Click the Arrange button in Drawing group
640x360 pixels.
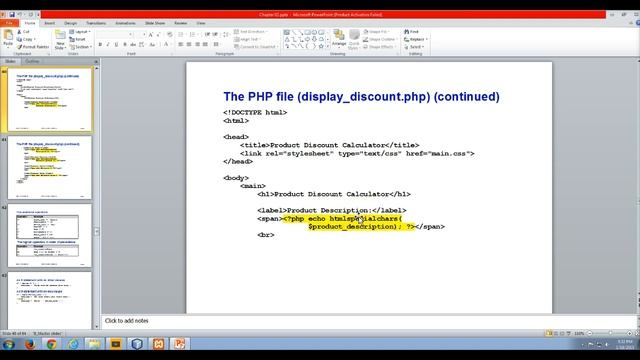(339, 38)
